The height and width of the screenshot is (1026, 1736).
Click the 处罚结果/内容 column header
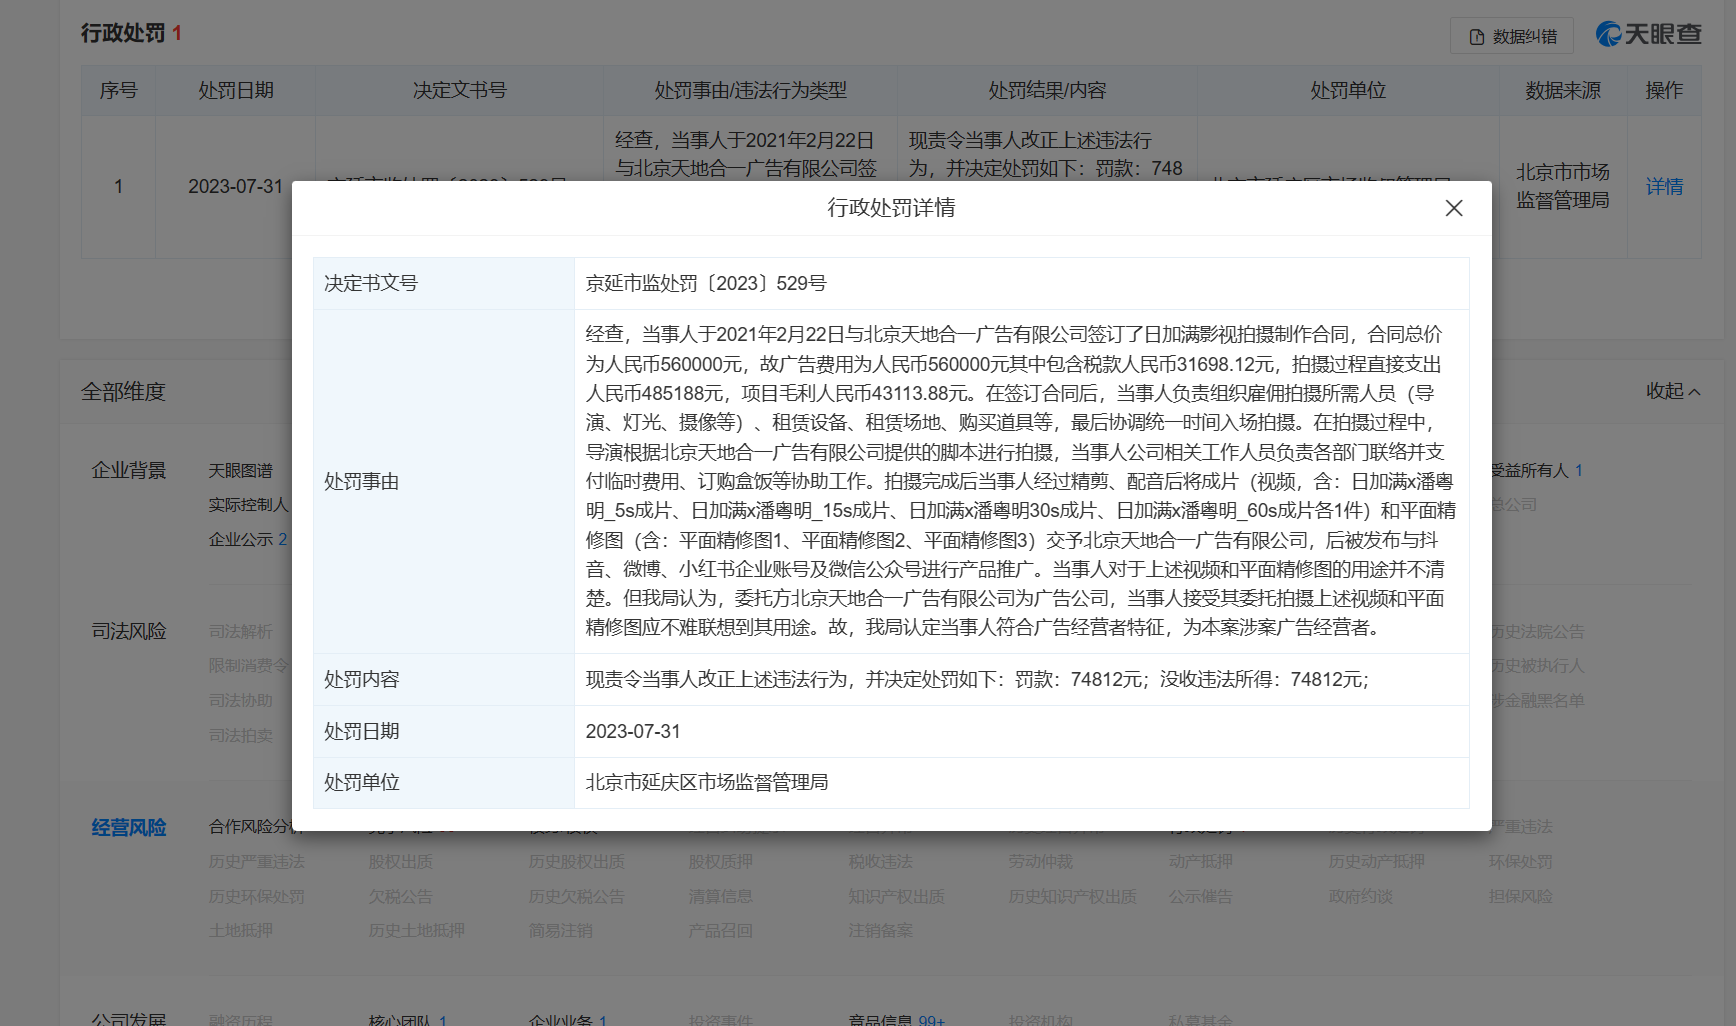[1048, 90]
